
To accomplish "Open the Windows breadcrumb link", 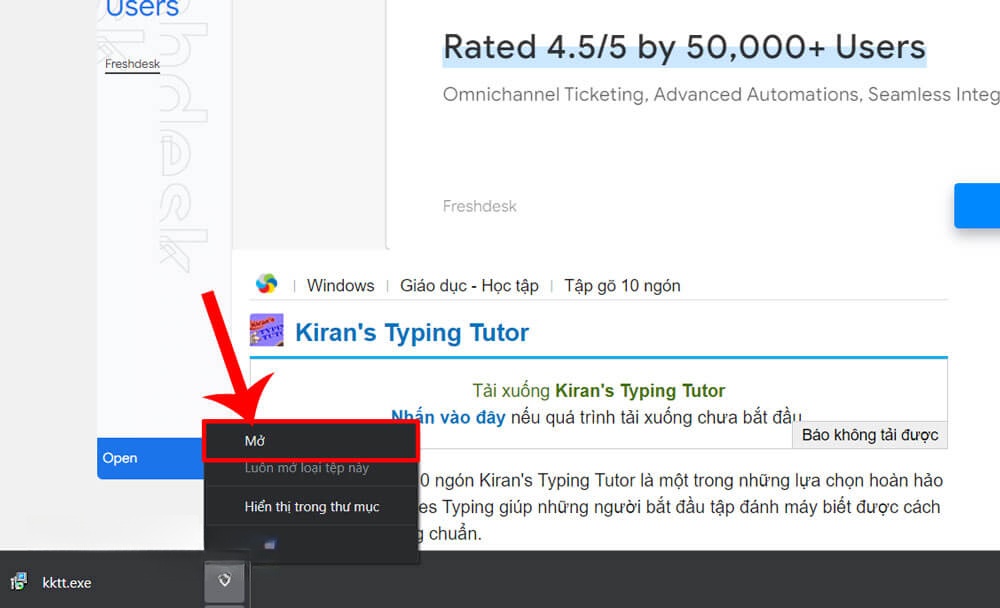I will (341, 285).
